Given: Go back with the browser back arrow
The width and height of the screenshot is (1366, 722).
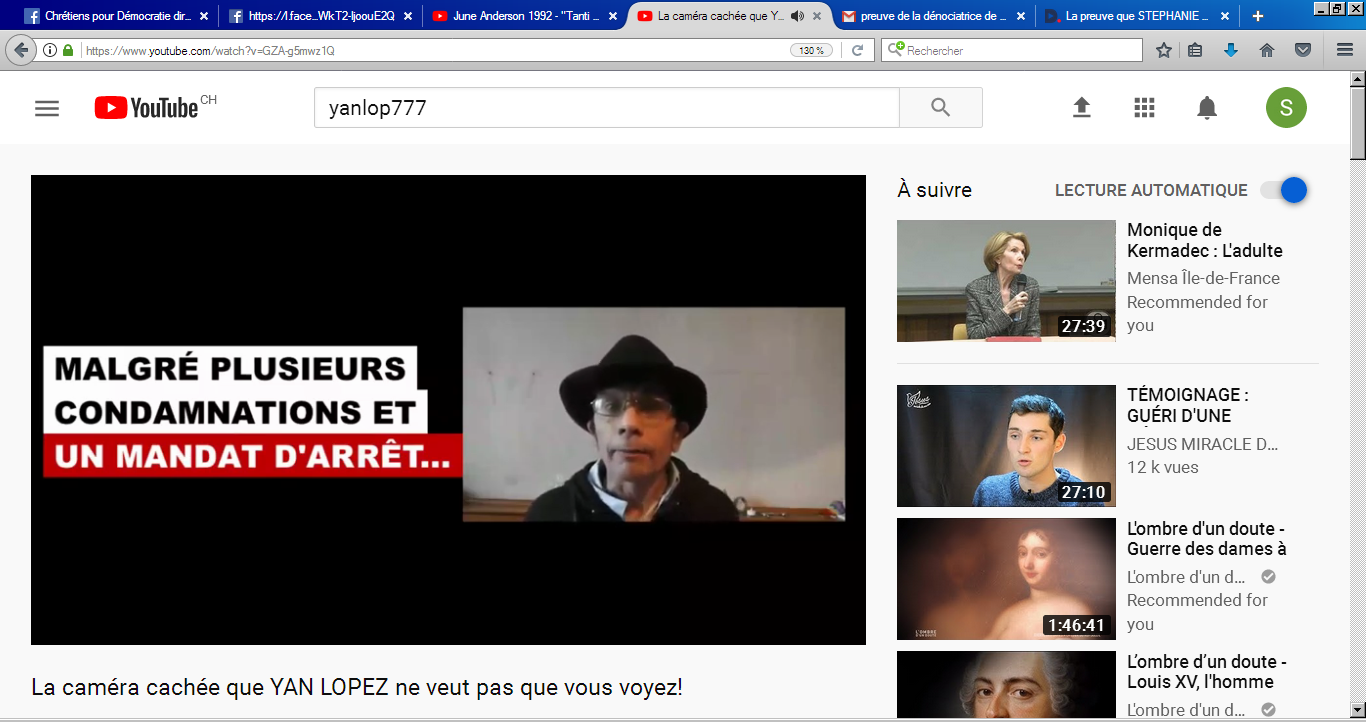Looking at the screenshot, I should [x=21, y=50].
